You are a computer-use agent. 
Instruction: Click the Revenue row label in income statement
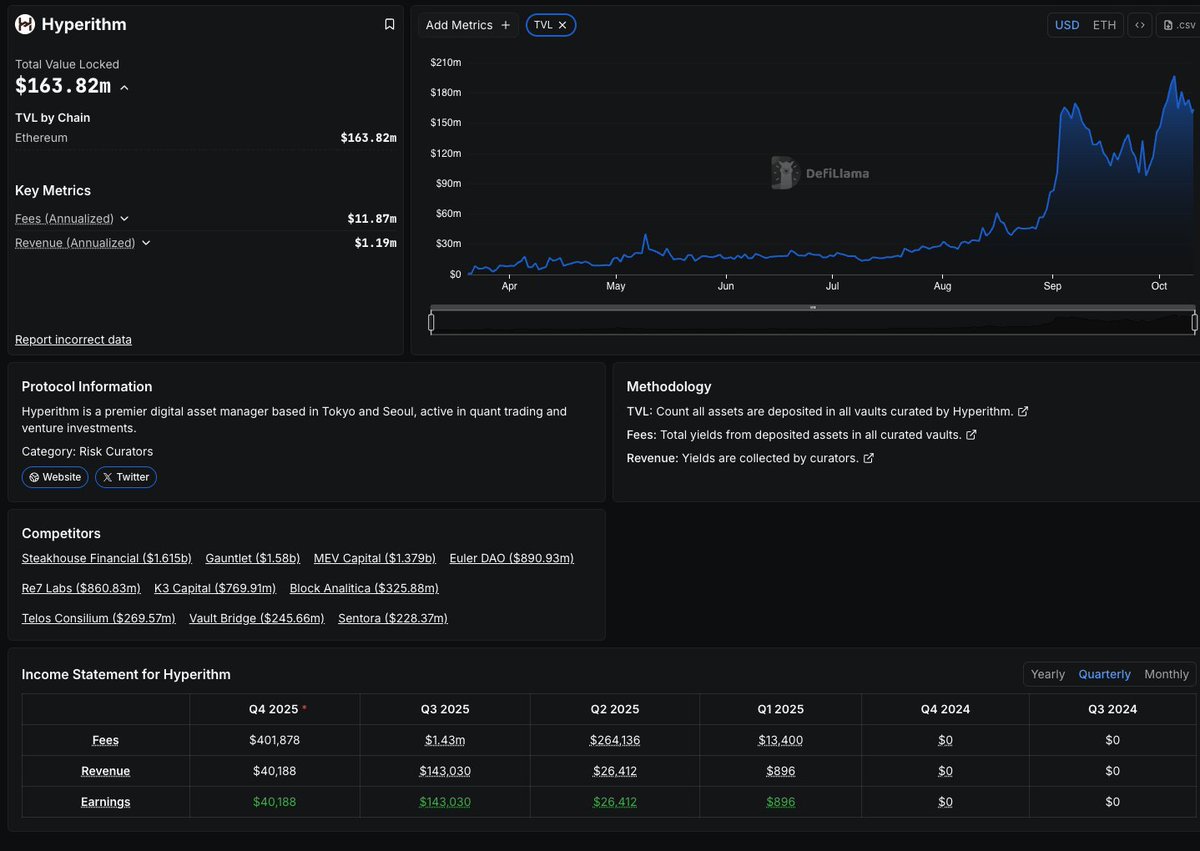tap(105, 771)
